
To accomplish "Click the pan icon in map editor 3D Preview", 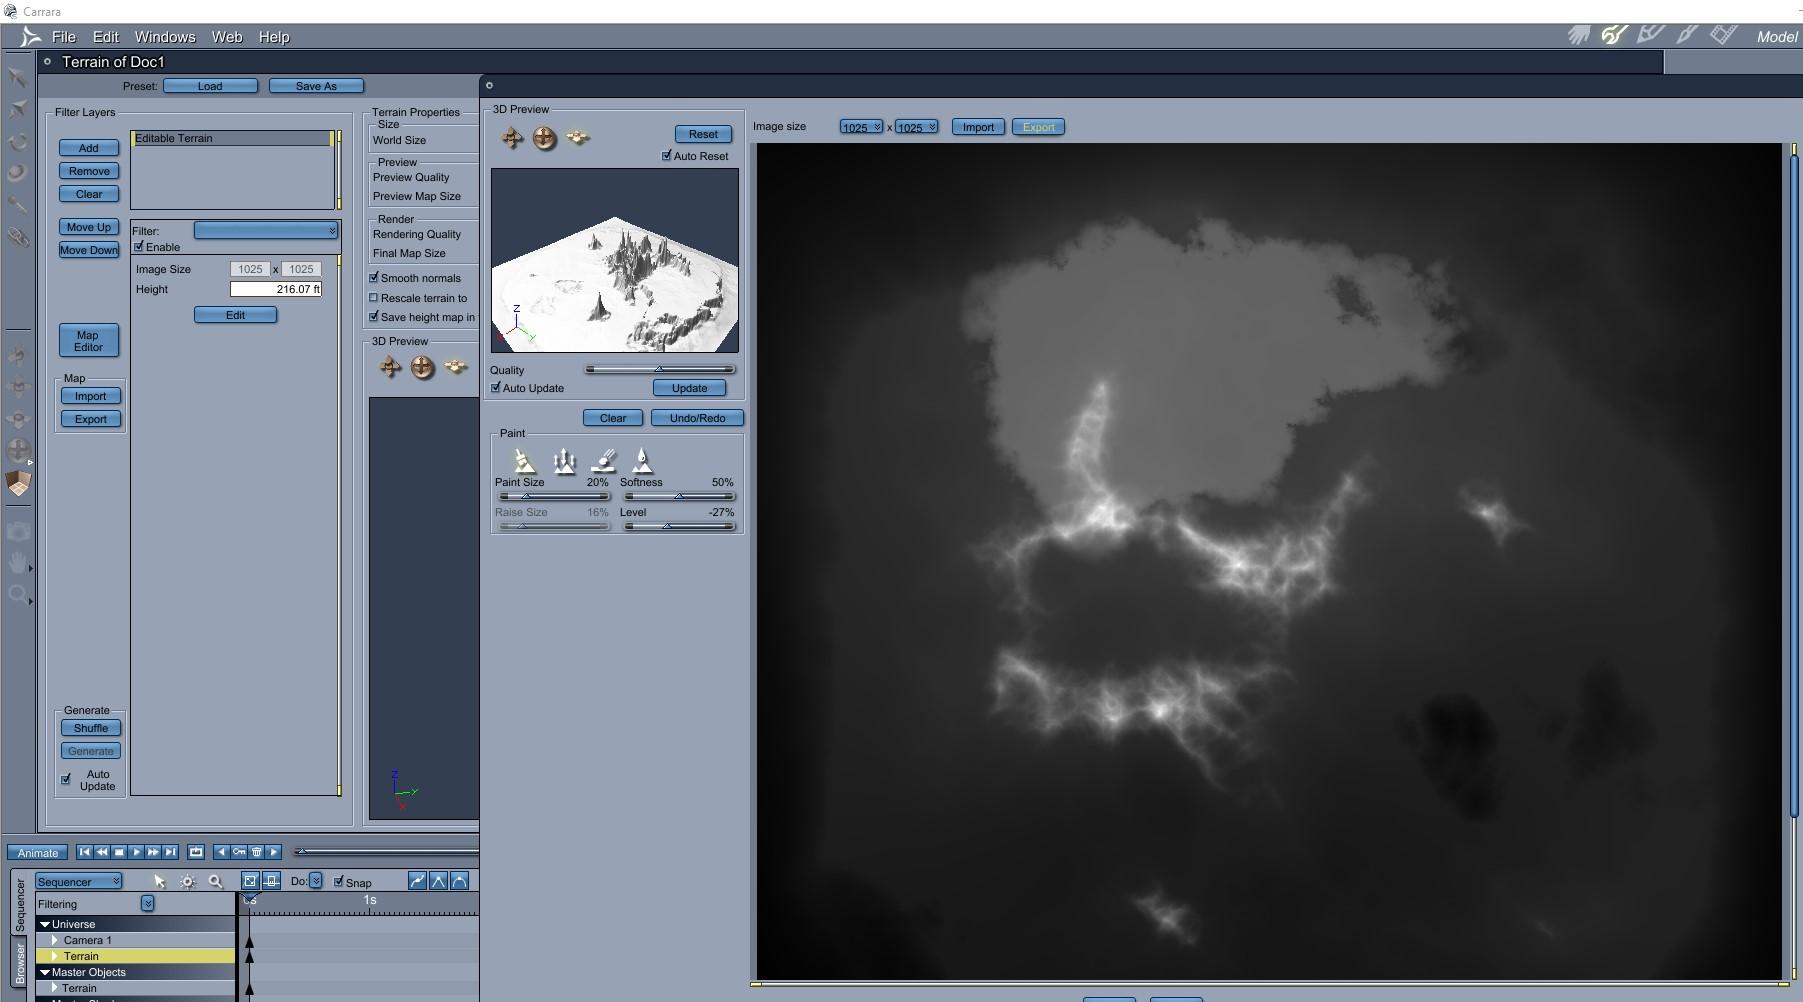I will [x=512, y=138].
